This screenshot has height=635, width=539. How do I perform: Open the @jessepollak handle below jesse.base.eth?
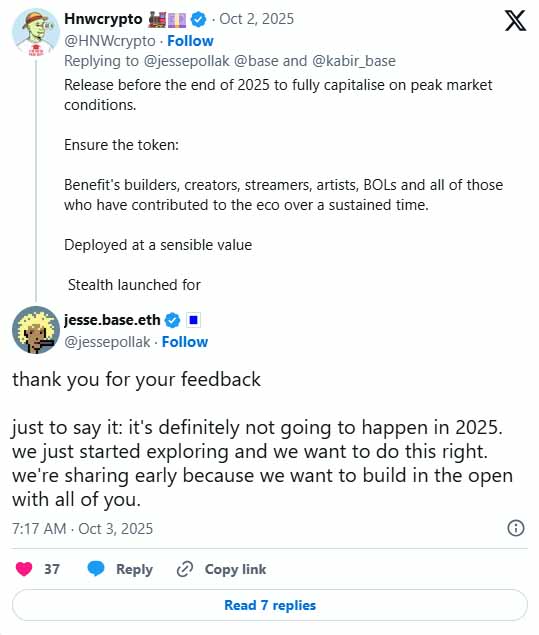pyautogui.click(x=107, y=342)
